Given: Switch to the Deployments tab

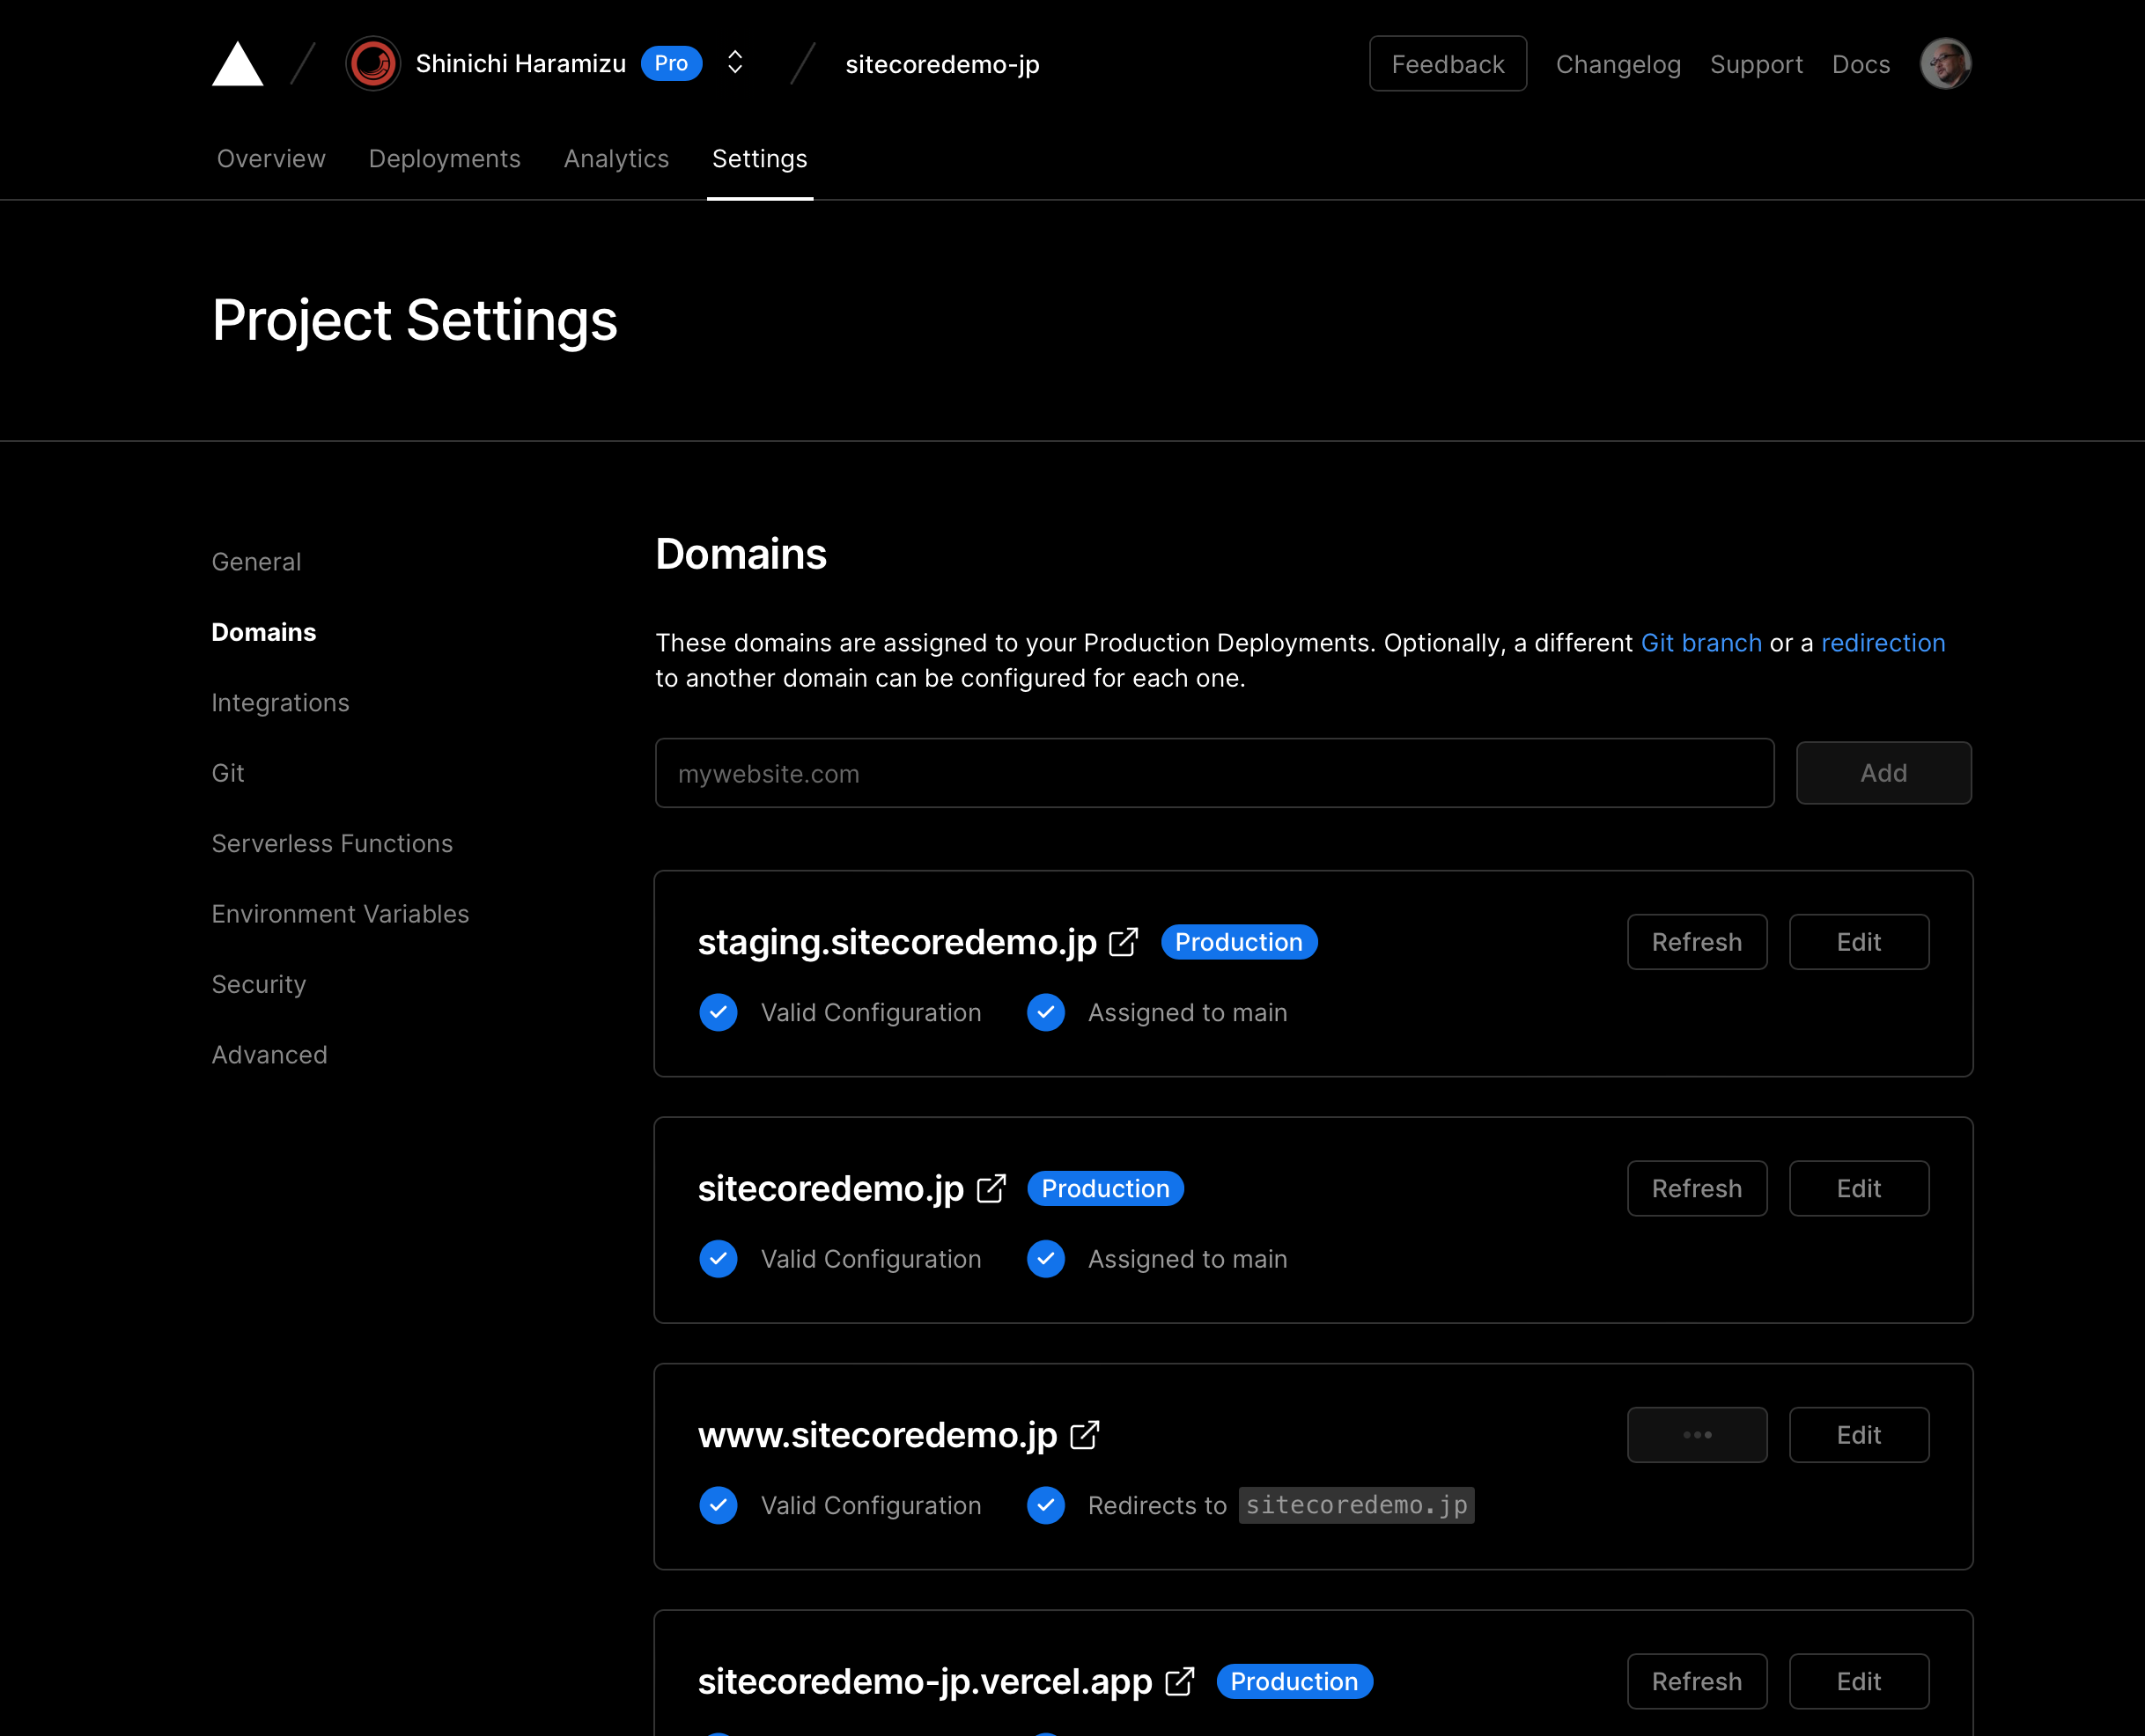Looking at the screenshot, I should coord(444,158).
